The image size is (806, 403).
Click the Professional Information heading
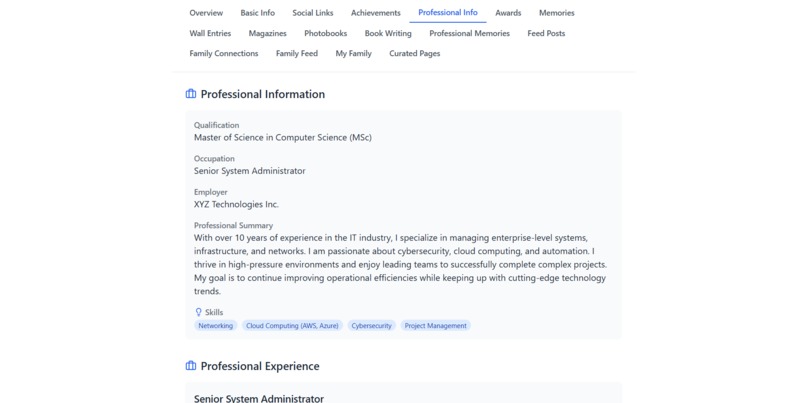tap(263, 94)
